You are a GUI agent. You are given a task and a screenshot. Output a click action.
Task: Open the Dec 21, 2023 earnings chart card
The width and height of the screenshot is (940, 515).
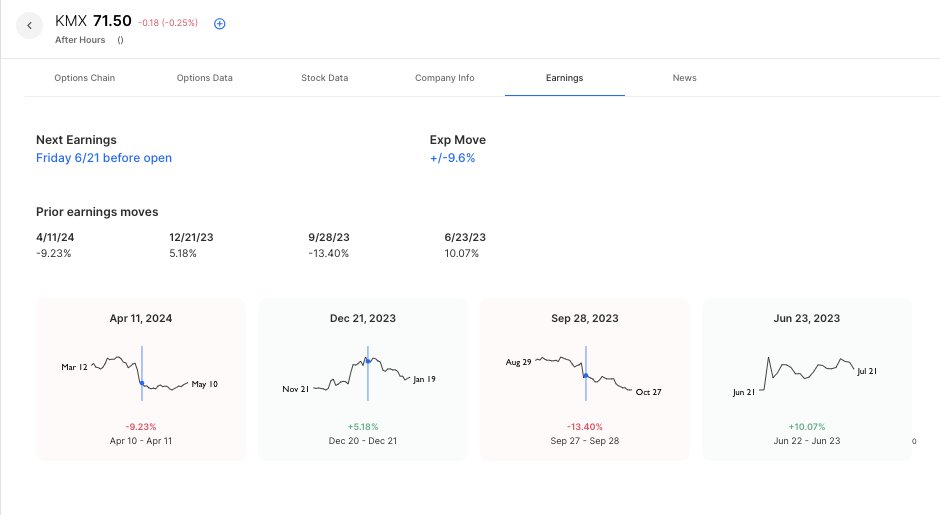pos(363,379)
